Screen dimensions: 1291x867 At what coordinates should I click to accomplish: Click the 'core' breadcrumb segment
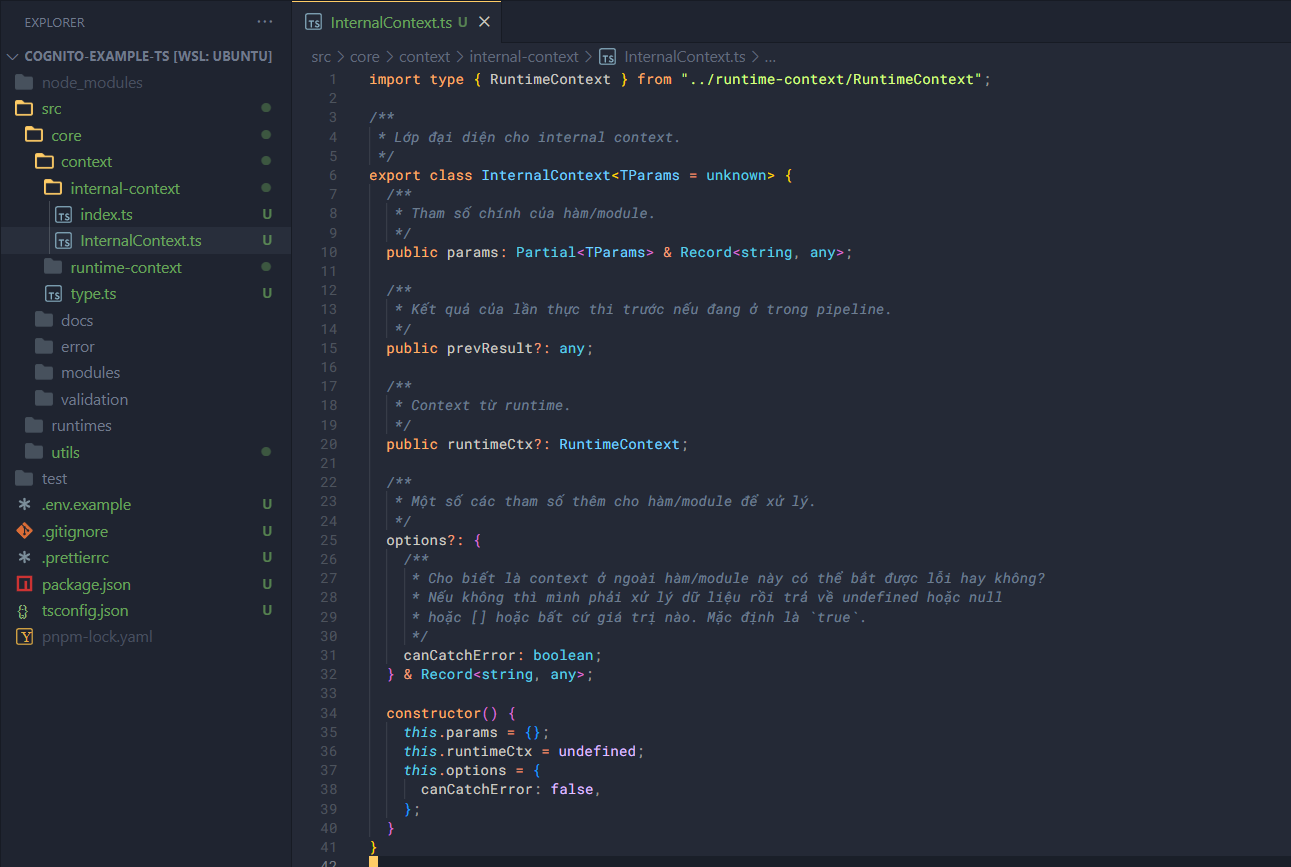(x=365, y=57)
